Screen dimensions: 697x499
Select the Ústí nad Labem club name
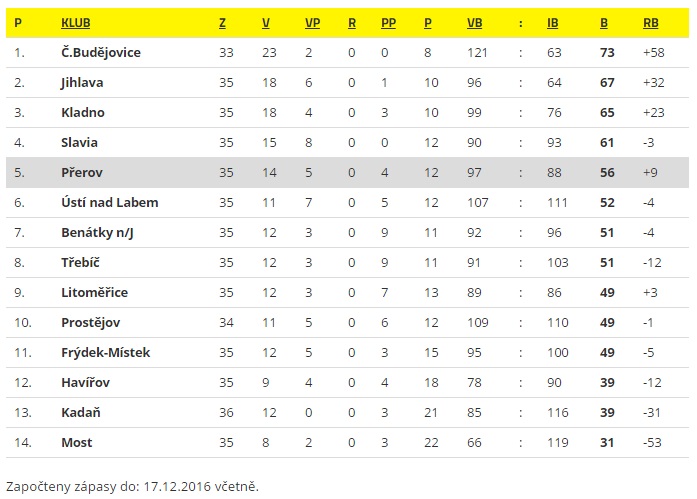[110, 203]
